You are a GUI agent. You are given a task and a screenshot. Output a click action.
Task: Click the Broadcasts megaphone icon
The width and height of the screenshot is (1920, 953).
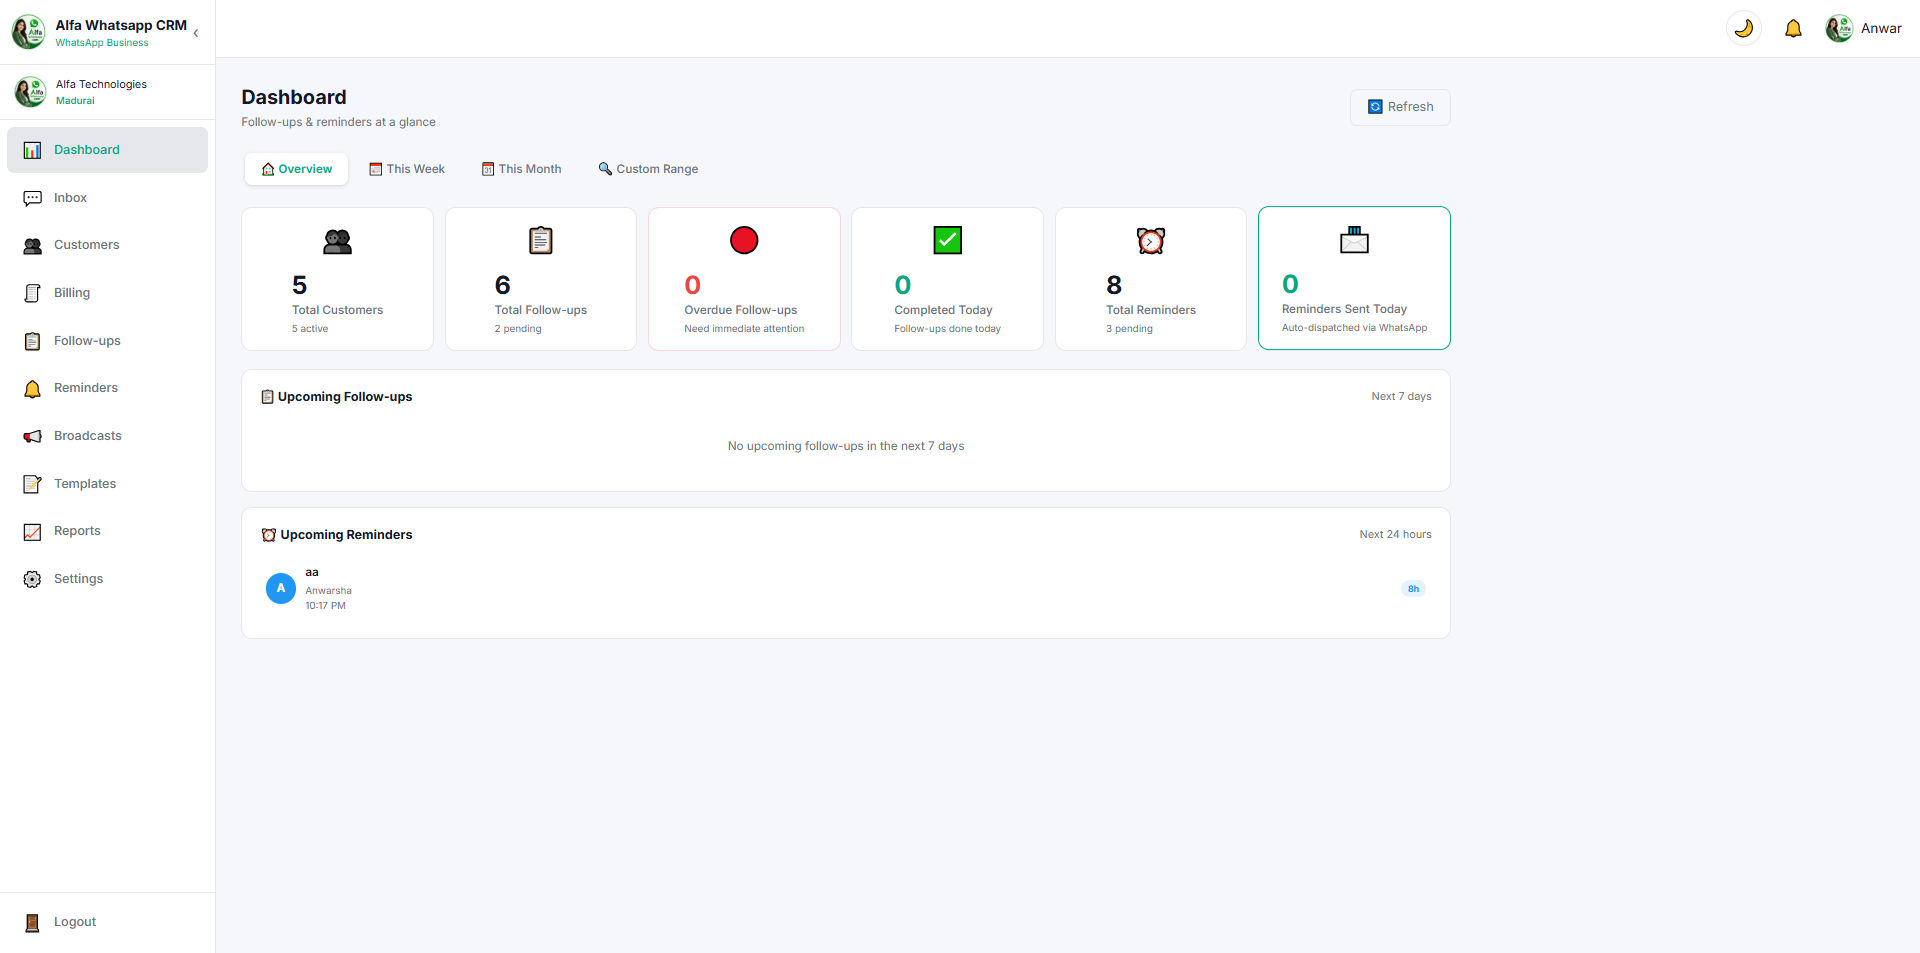32,436
